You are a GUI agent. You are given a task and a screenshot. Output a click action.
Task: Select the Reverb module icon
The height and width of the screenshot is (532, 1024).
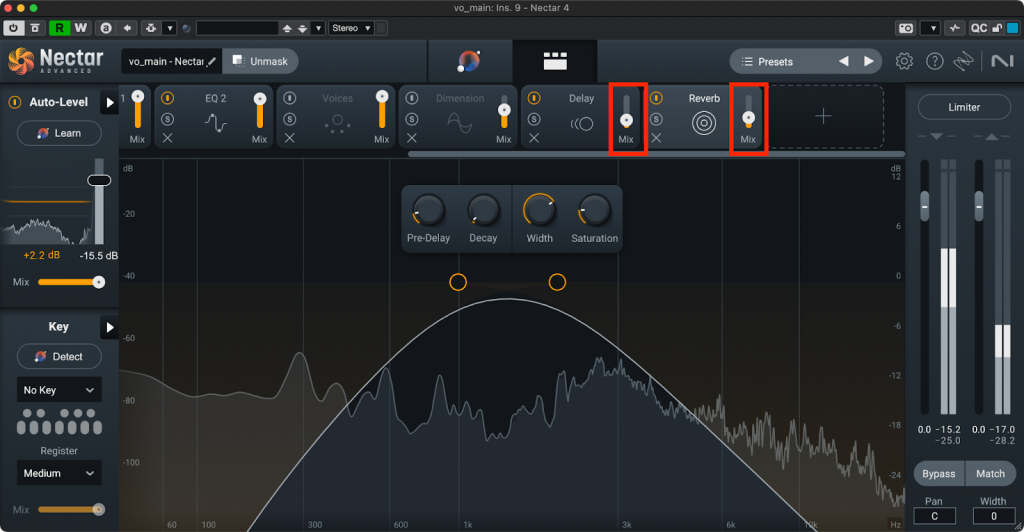704,123
